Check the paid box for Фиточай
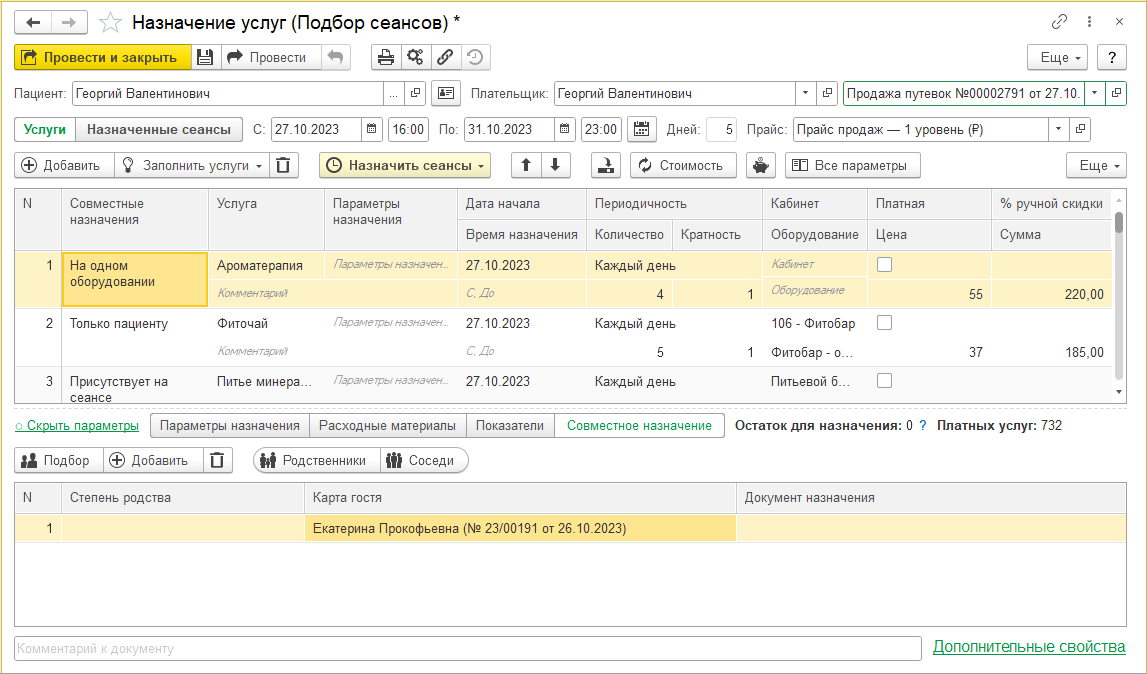The height and width of the screenshot is (674, 1147). click(x=884, y=323)
